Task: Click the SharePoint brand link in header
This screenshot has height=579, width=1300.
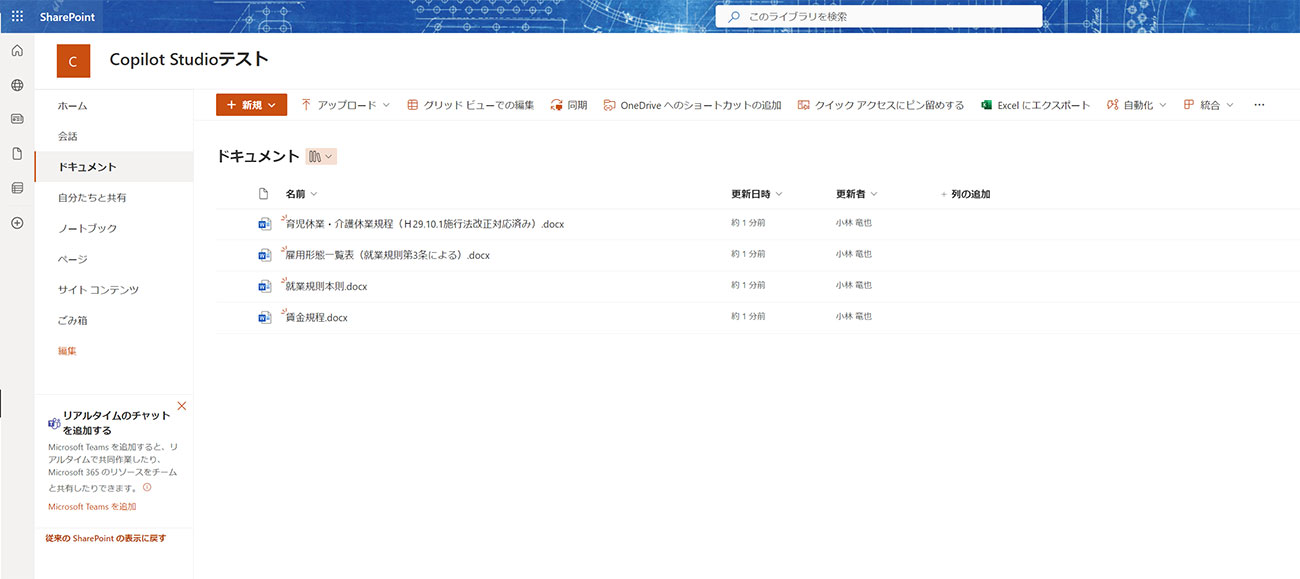Action: [x=67, y=17]
